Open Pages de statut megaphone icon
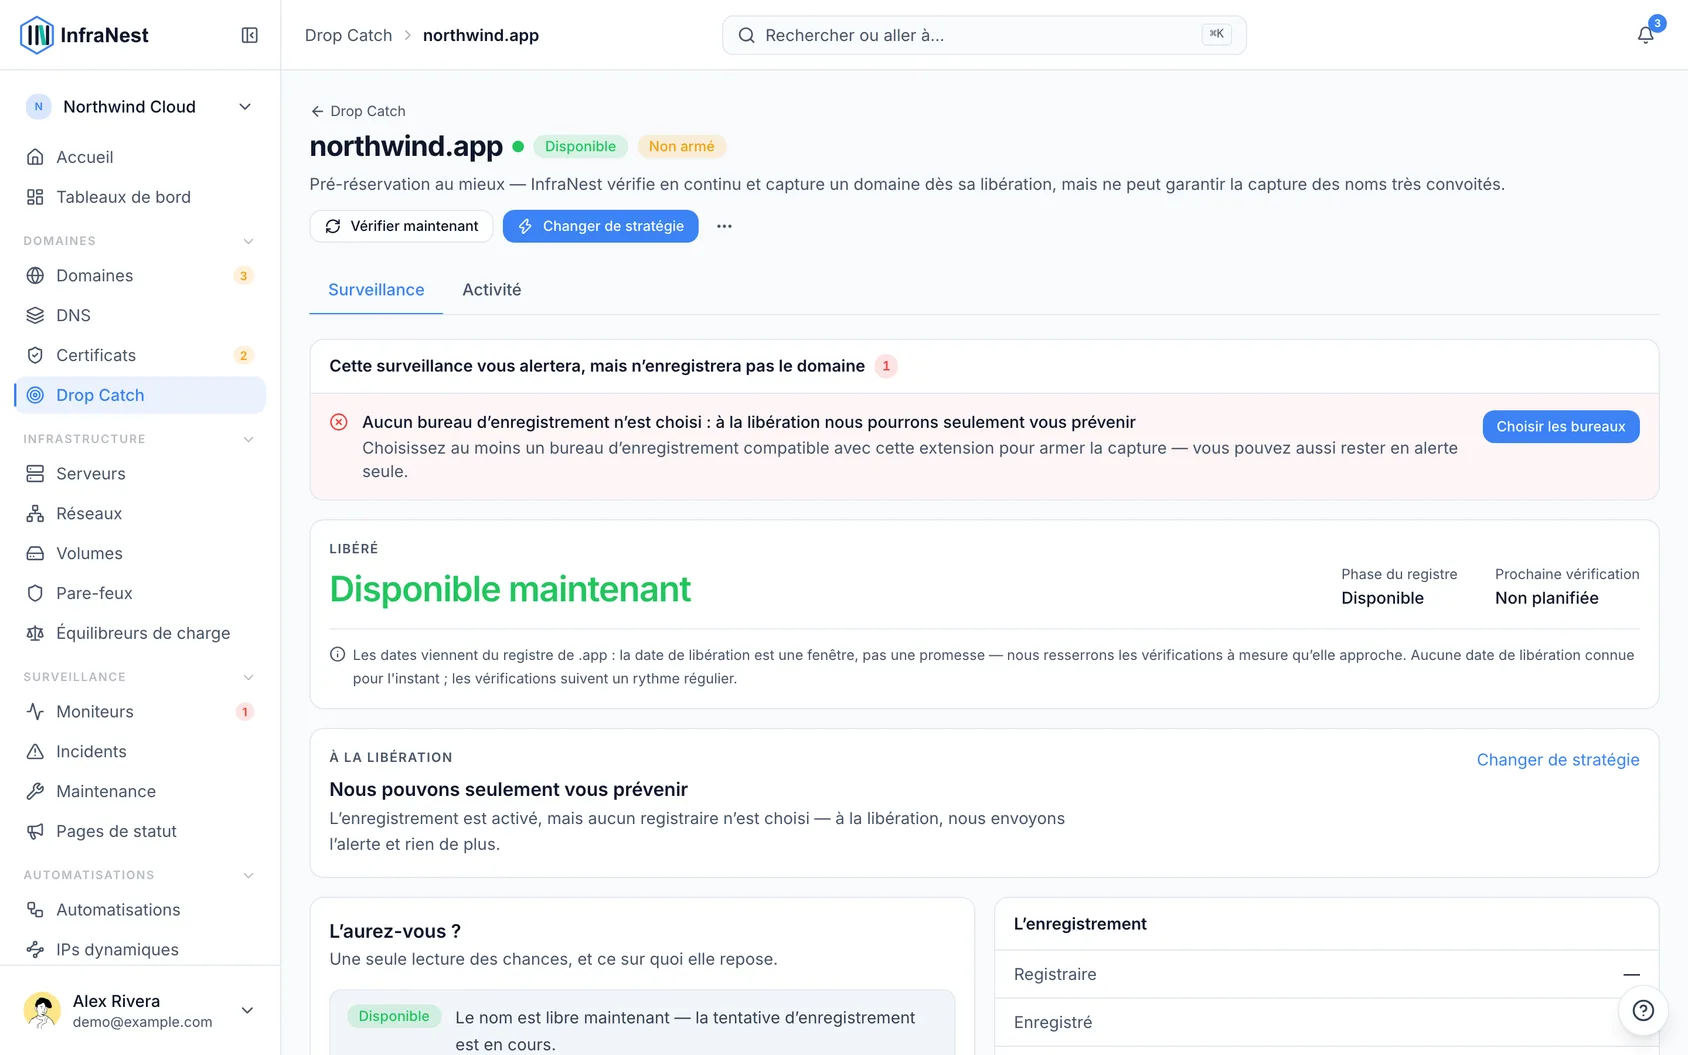Image resolution: width=1688 pixels, height=1055 pixels. (35, 831)
